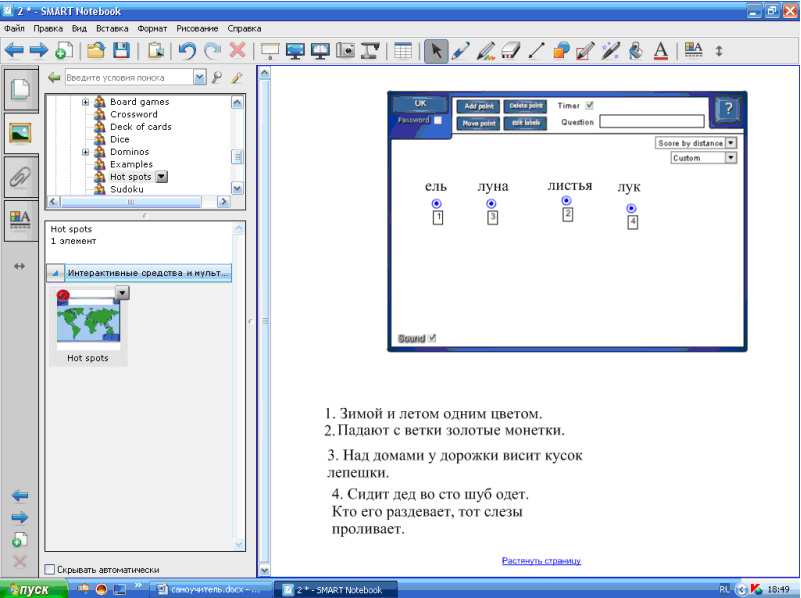The width and height of the screenshot is (801, 598).
Task: Click the Save floppy disk icon
Action: point(121,50)
